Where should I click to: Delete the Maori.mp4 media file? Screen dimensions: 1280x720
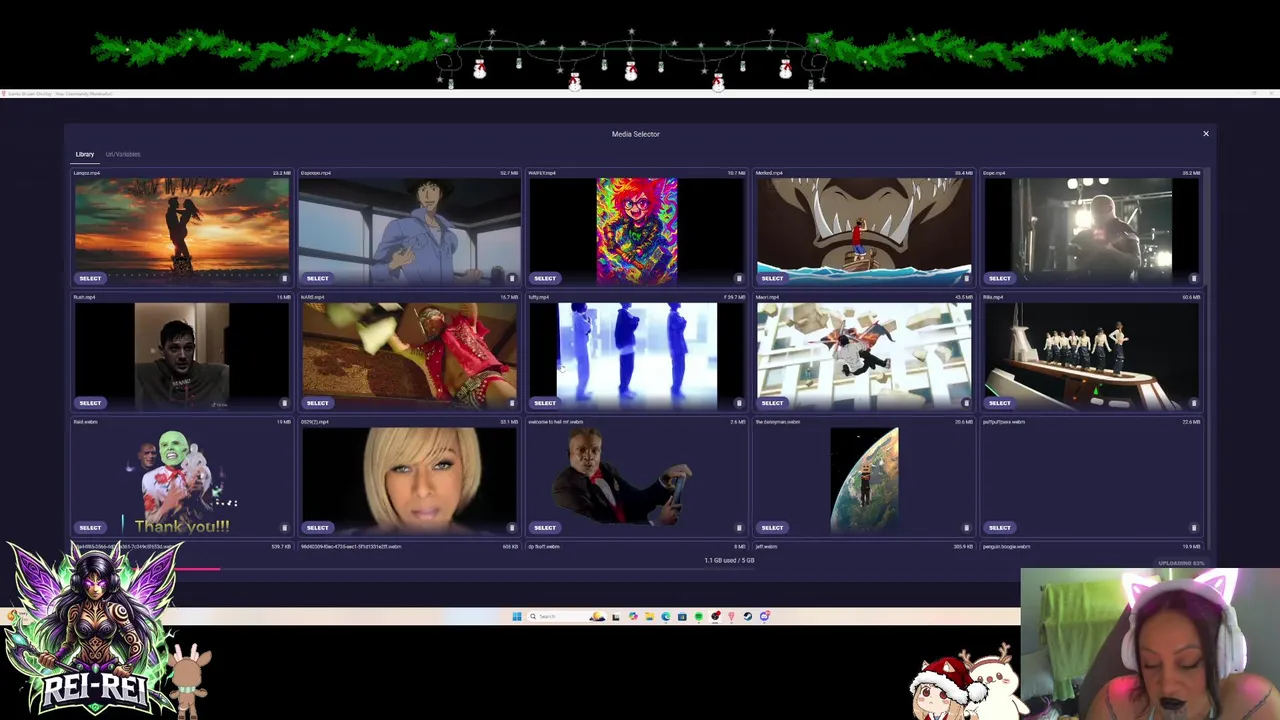[966, 403]
